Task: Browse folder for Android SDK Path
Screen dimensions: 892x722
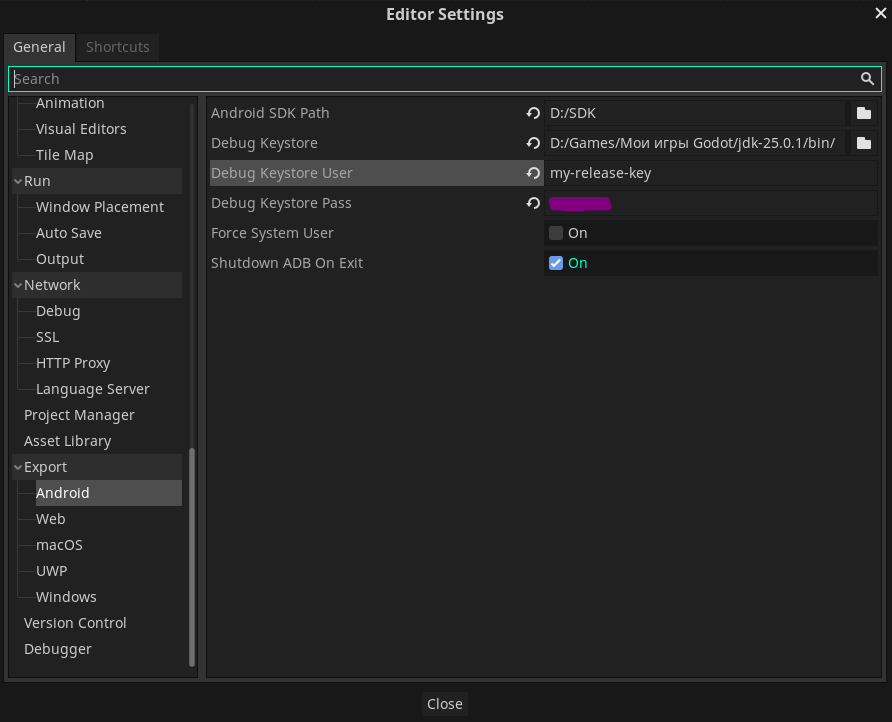Action: (864, 114)
